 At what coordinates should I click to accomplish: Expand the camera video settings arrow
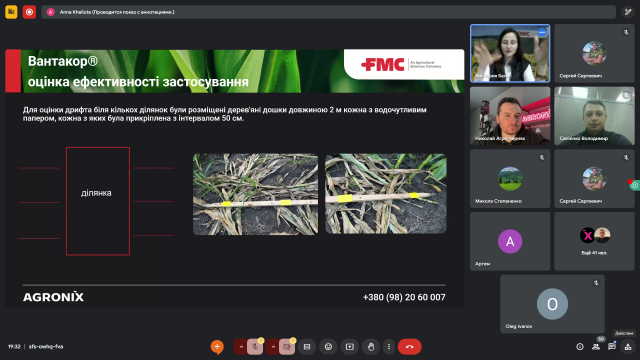coord(273,347)
